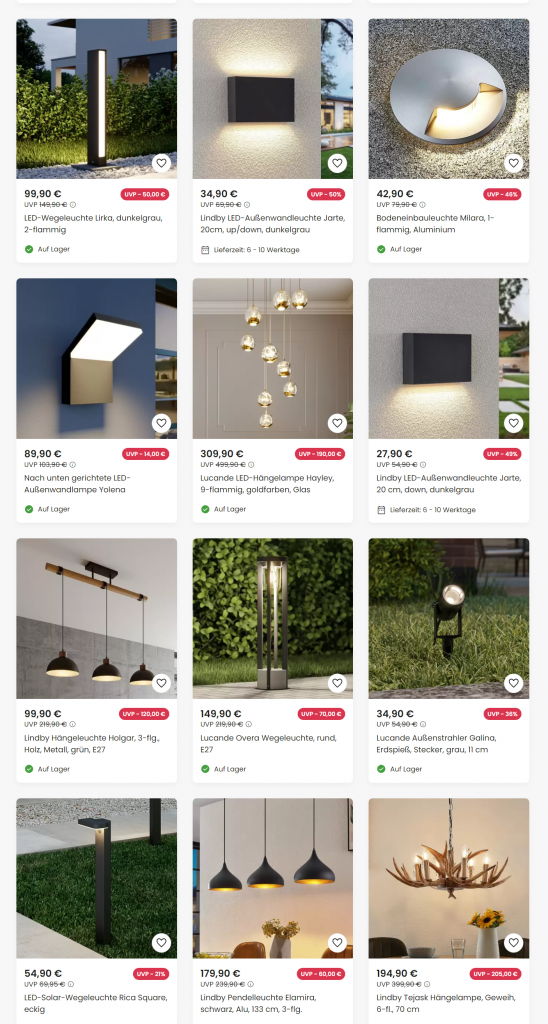
Task: Favorite the Jarte up/down wall light
Action: point(337,163)
